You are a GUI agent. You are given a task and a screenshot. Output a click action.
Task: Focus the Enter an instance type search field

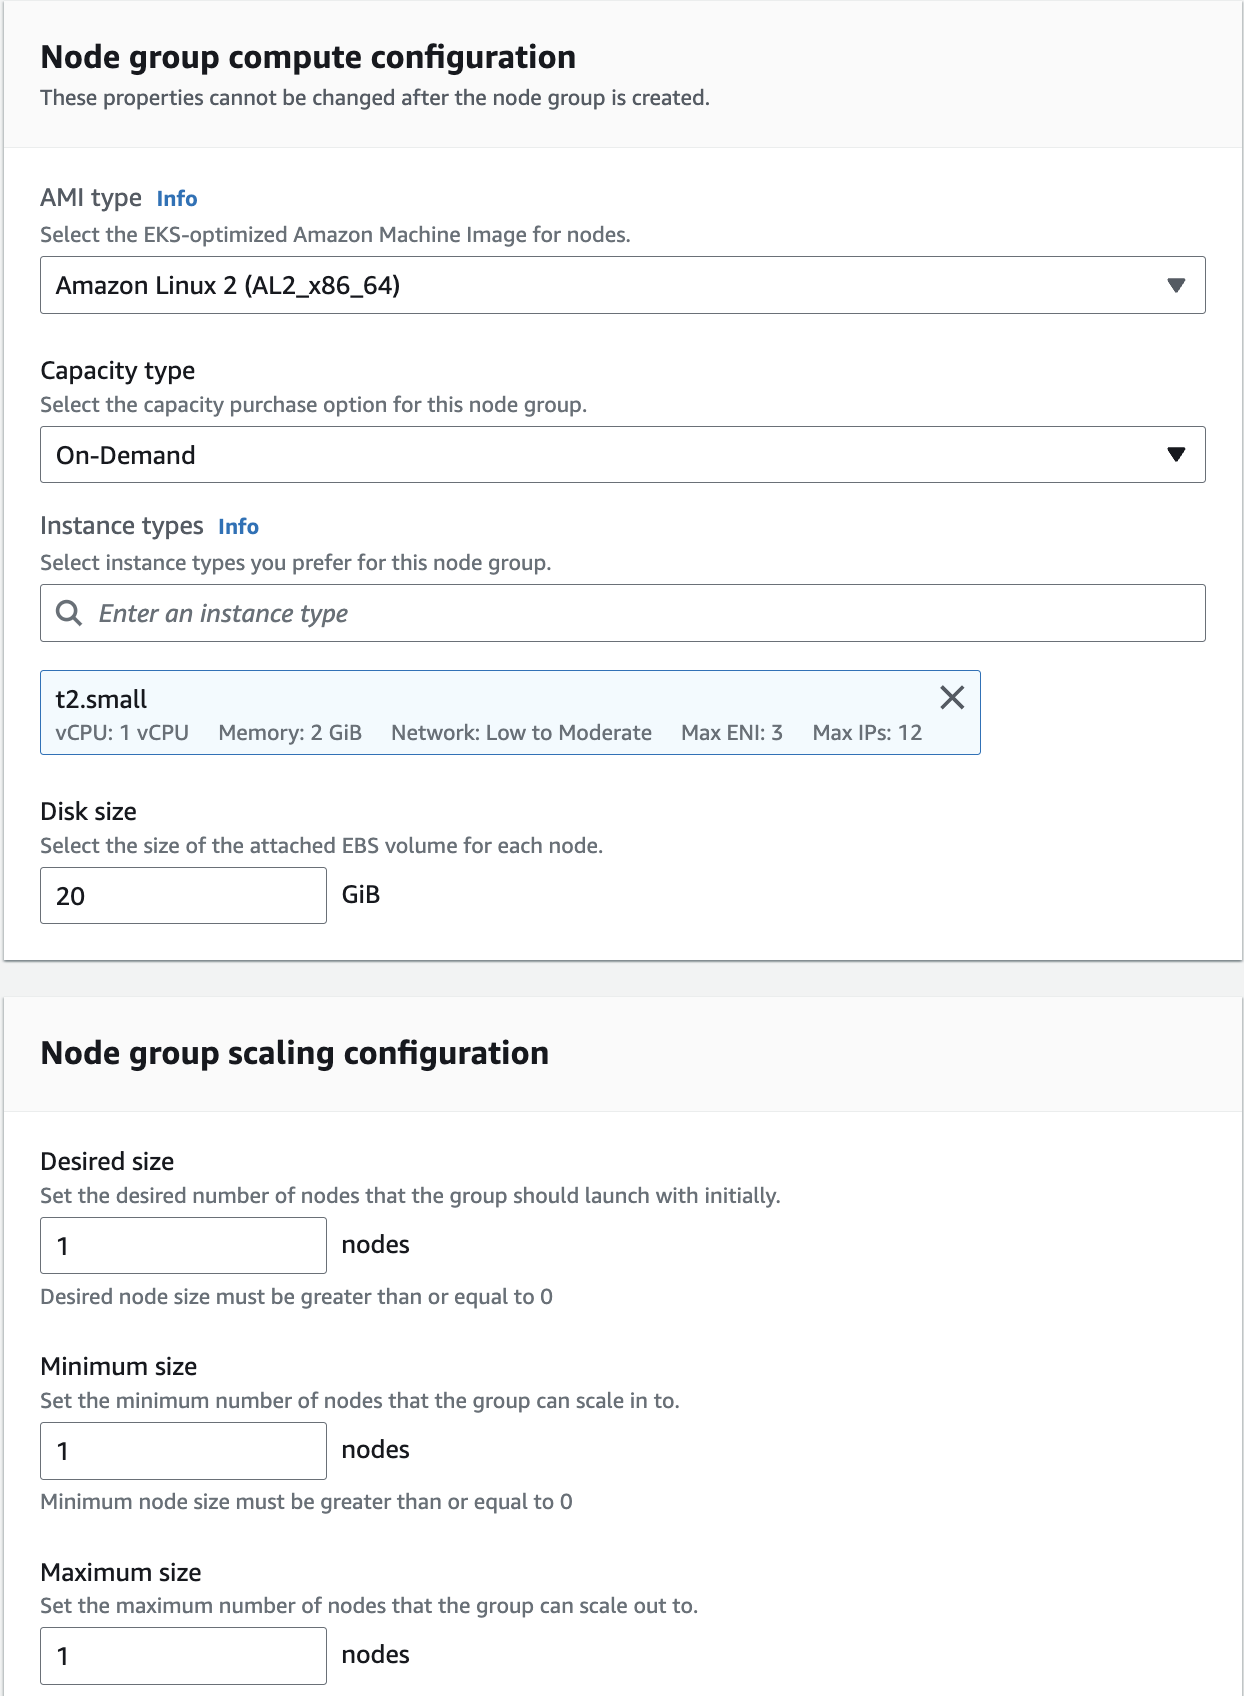pos(622,613)
